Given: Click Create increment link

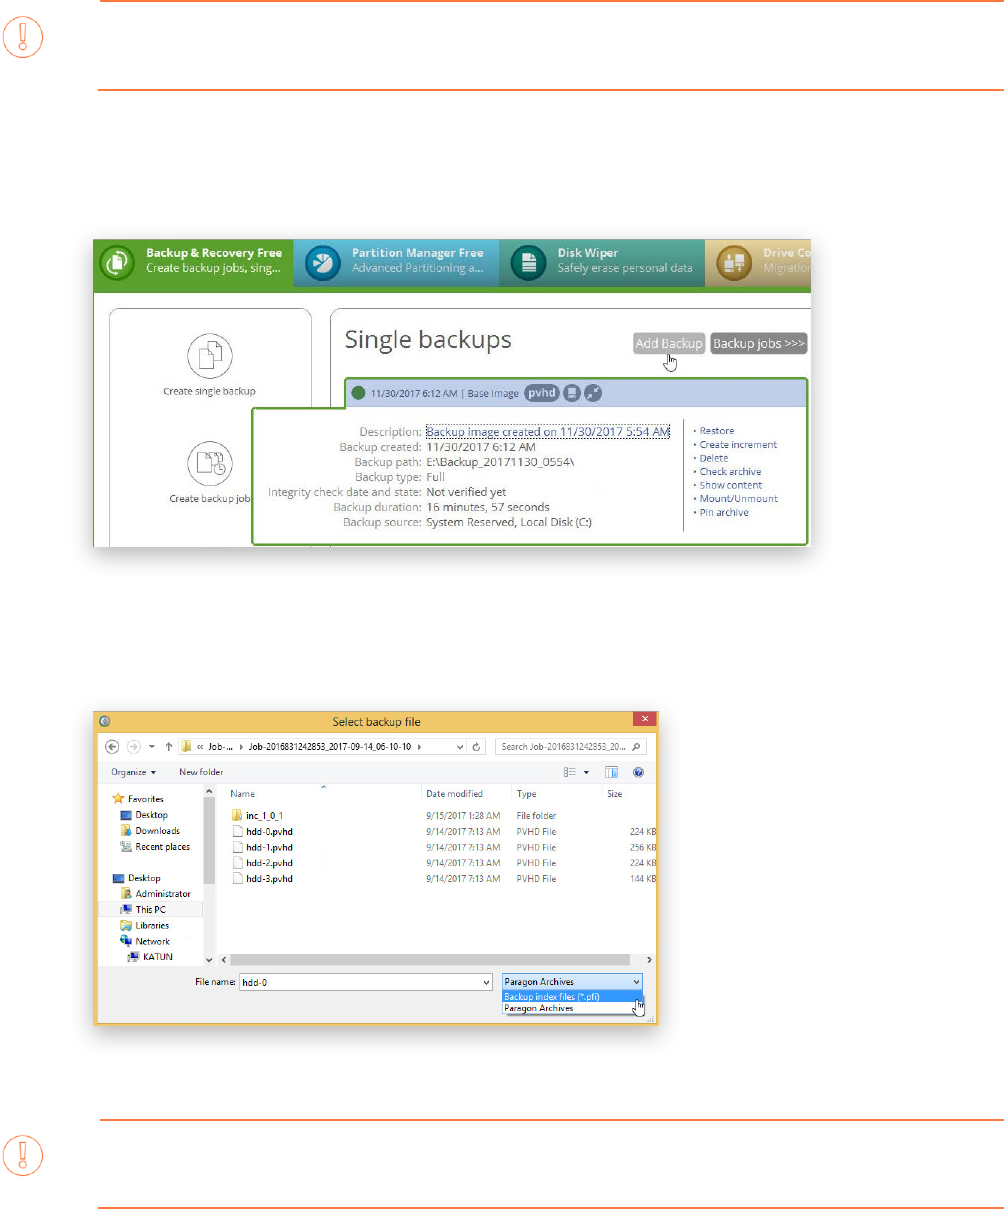Looking at the screenshot, I should tap(738, 445).
